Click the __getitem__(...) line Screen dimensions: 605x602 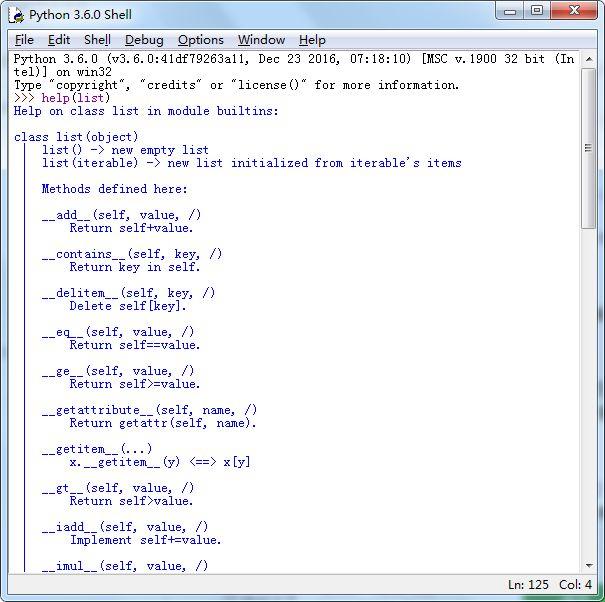click(x=97, y=449)
